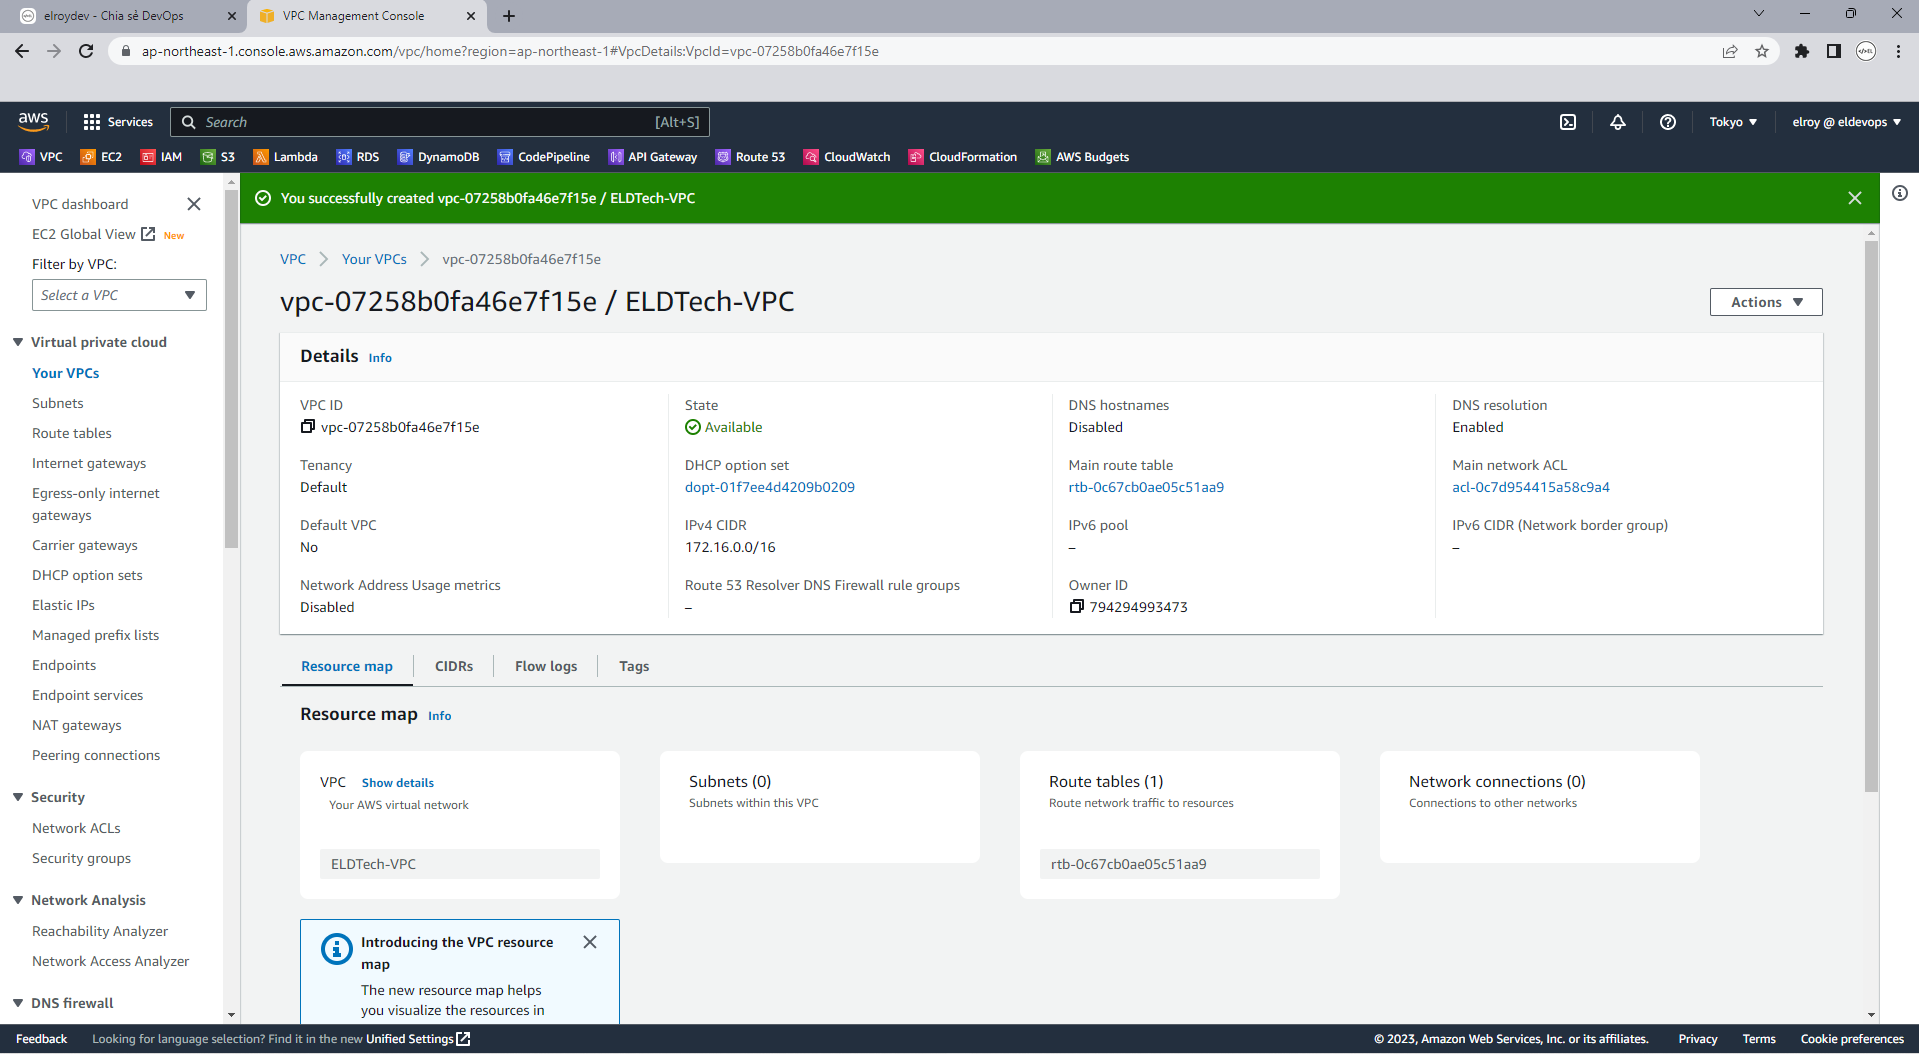Viewport: 1919px width, 1054px height.
Task: Open the CloudFormation service shortcut
Action: pyautogui.click(x=963, y=157)
